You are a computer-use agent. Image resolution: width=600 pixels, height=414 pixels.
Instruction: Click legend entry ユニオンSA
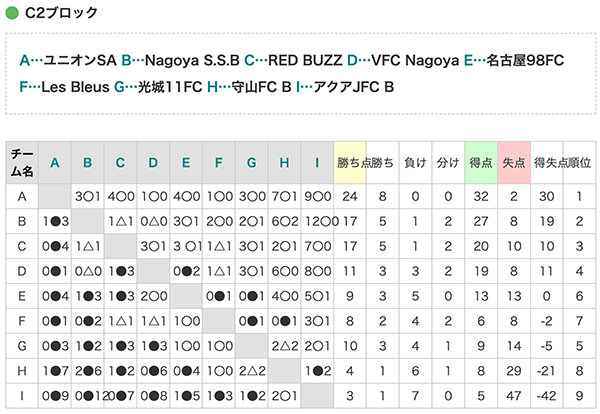(x=80, y=60)
